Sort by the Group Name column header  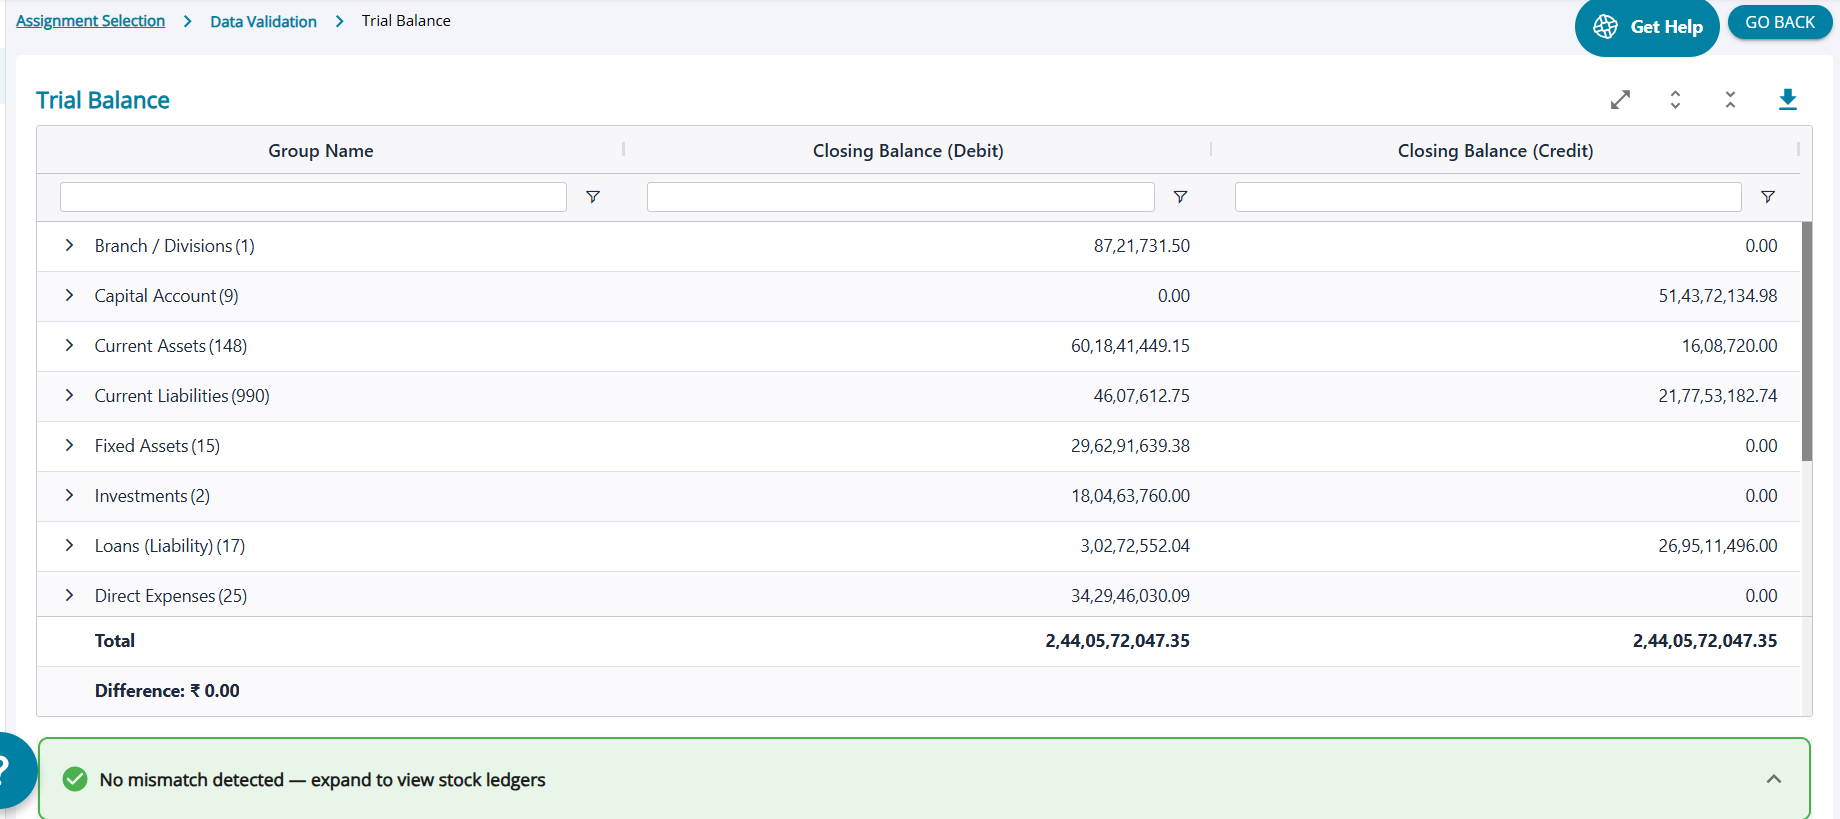point(321,151)
